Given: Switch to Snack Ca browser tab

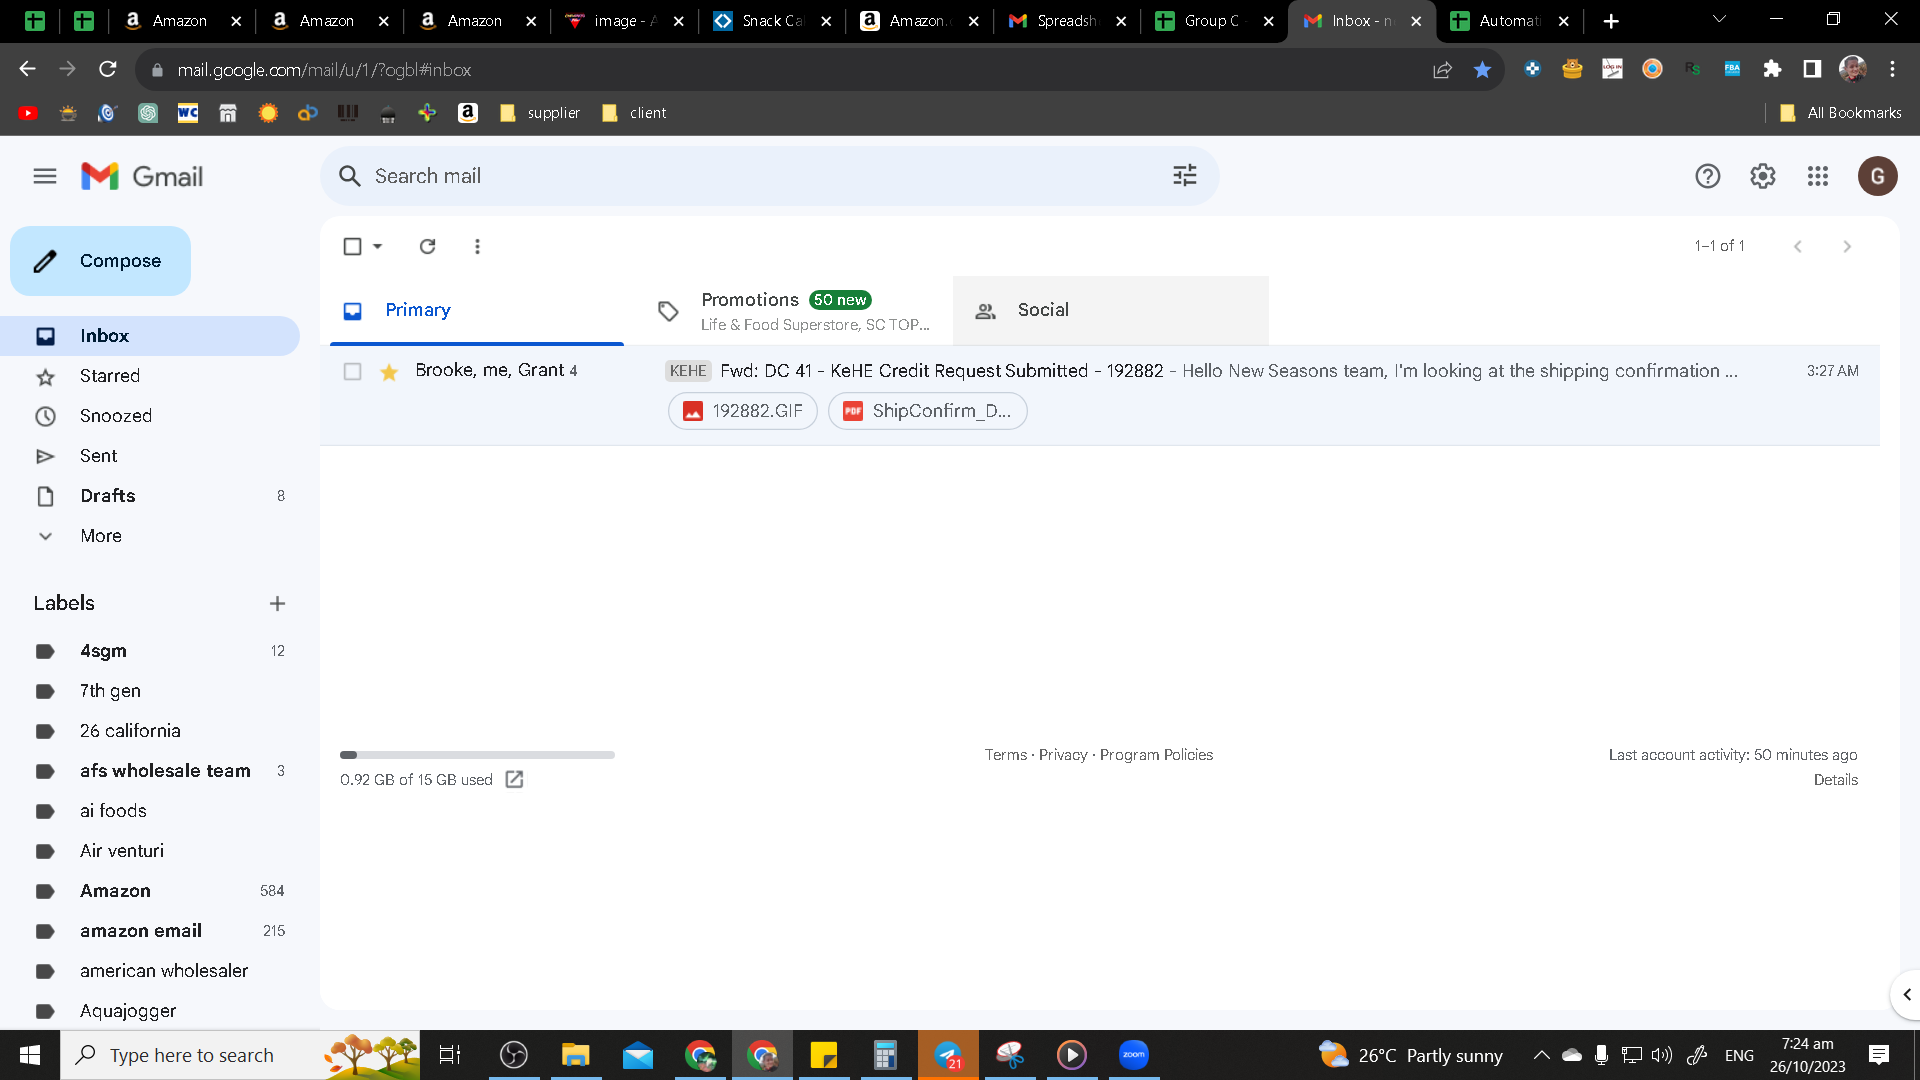Looking at the screenshot, I should (772, 21).
